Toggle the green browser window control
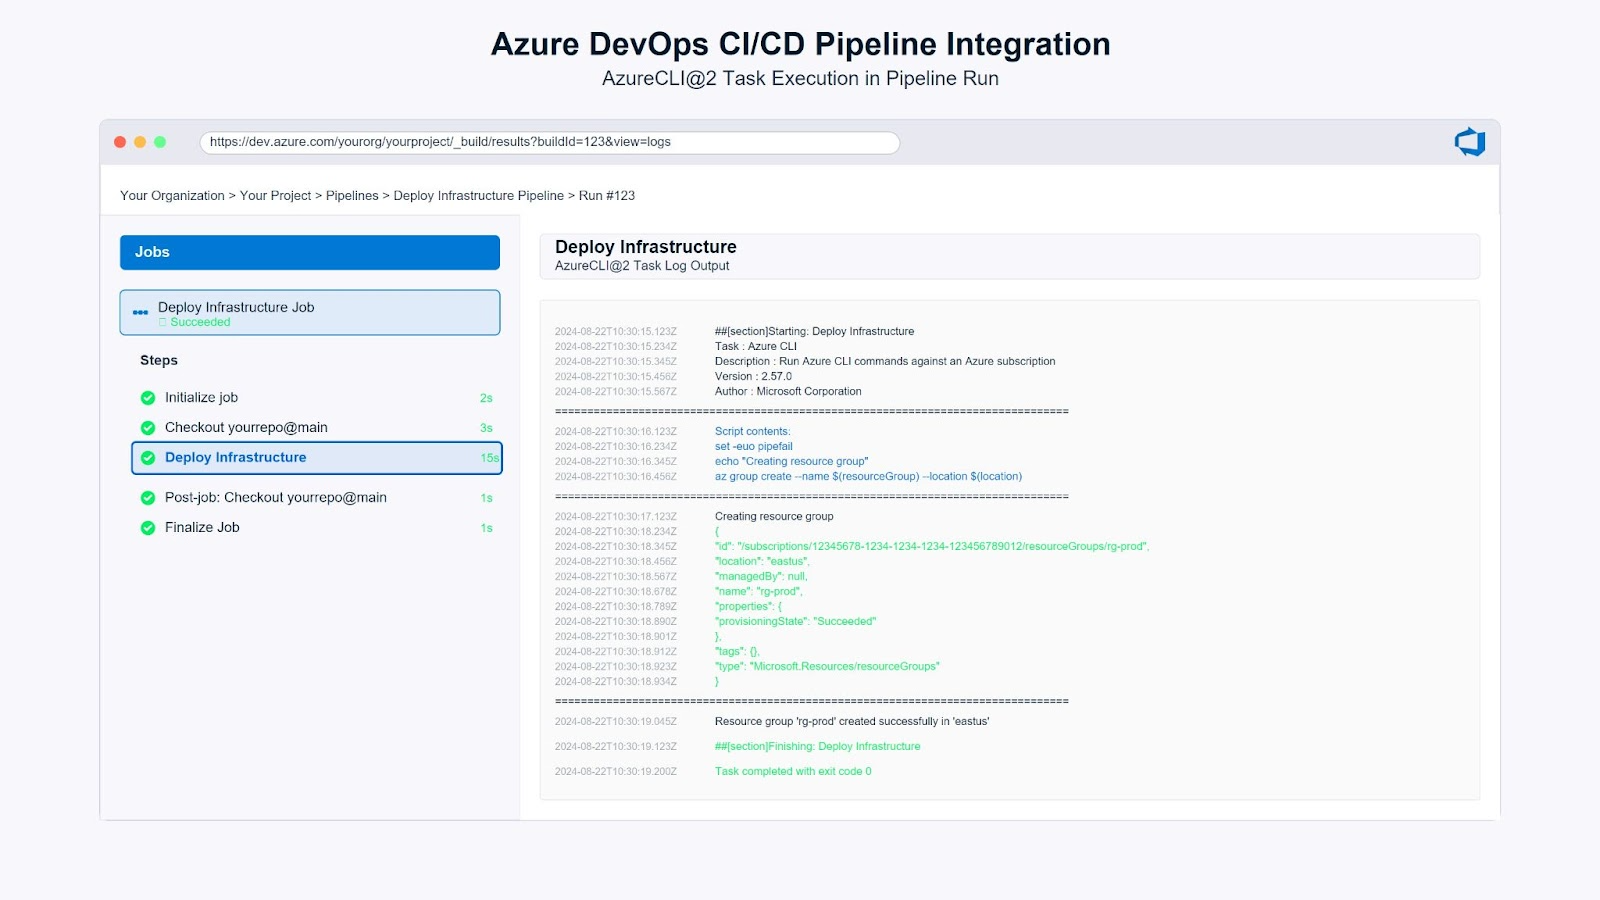This screenshot has width=1600, height=900. pyautogui.click(x=160, y=141)
